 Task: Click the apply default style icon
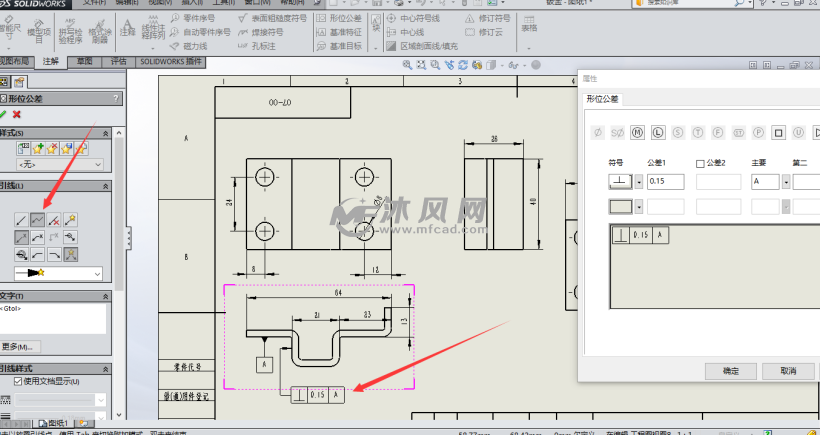click(x=23, y=148)
